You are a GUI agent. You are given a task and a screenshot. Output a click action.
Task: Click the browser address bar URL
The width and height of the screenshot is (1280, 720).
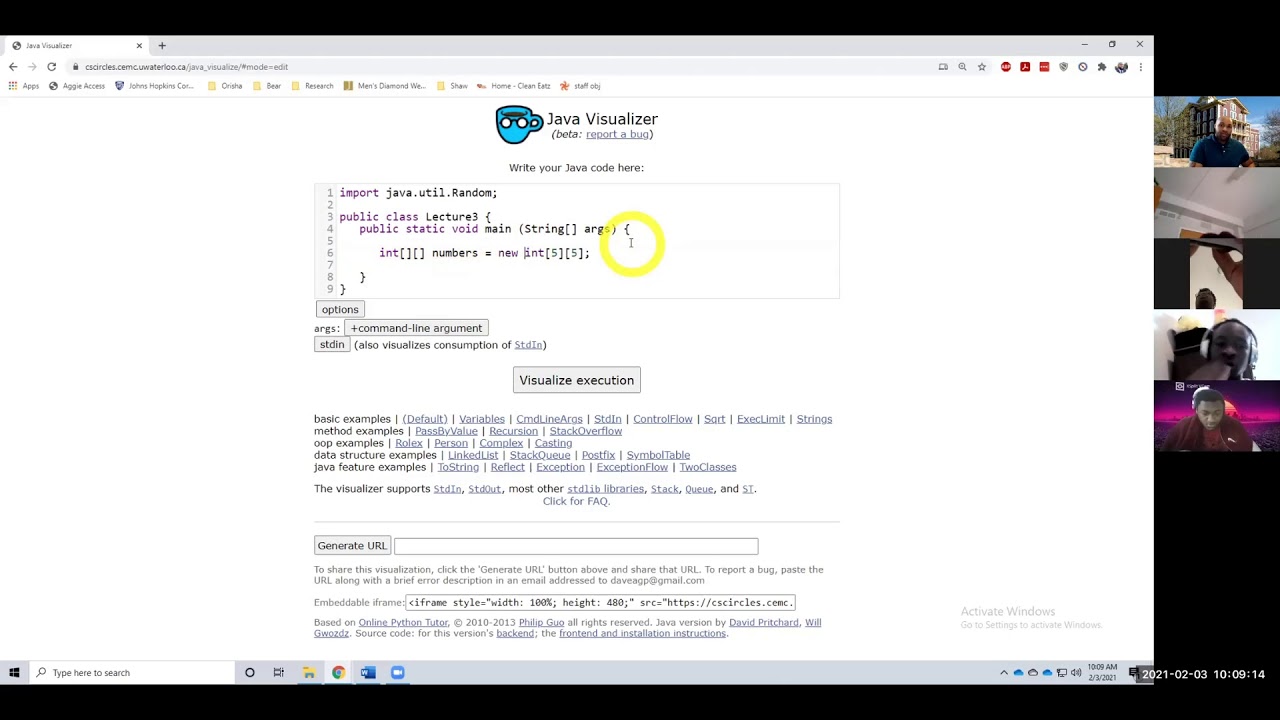tap(186, 67)
